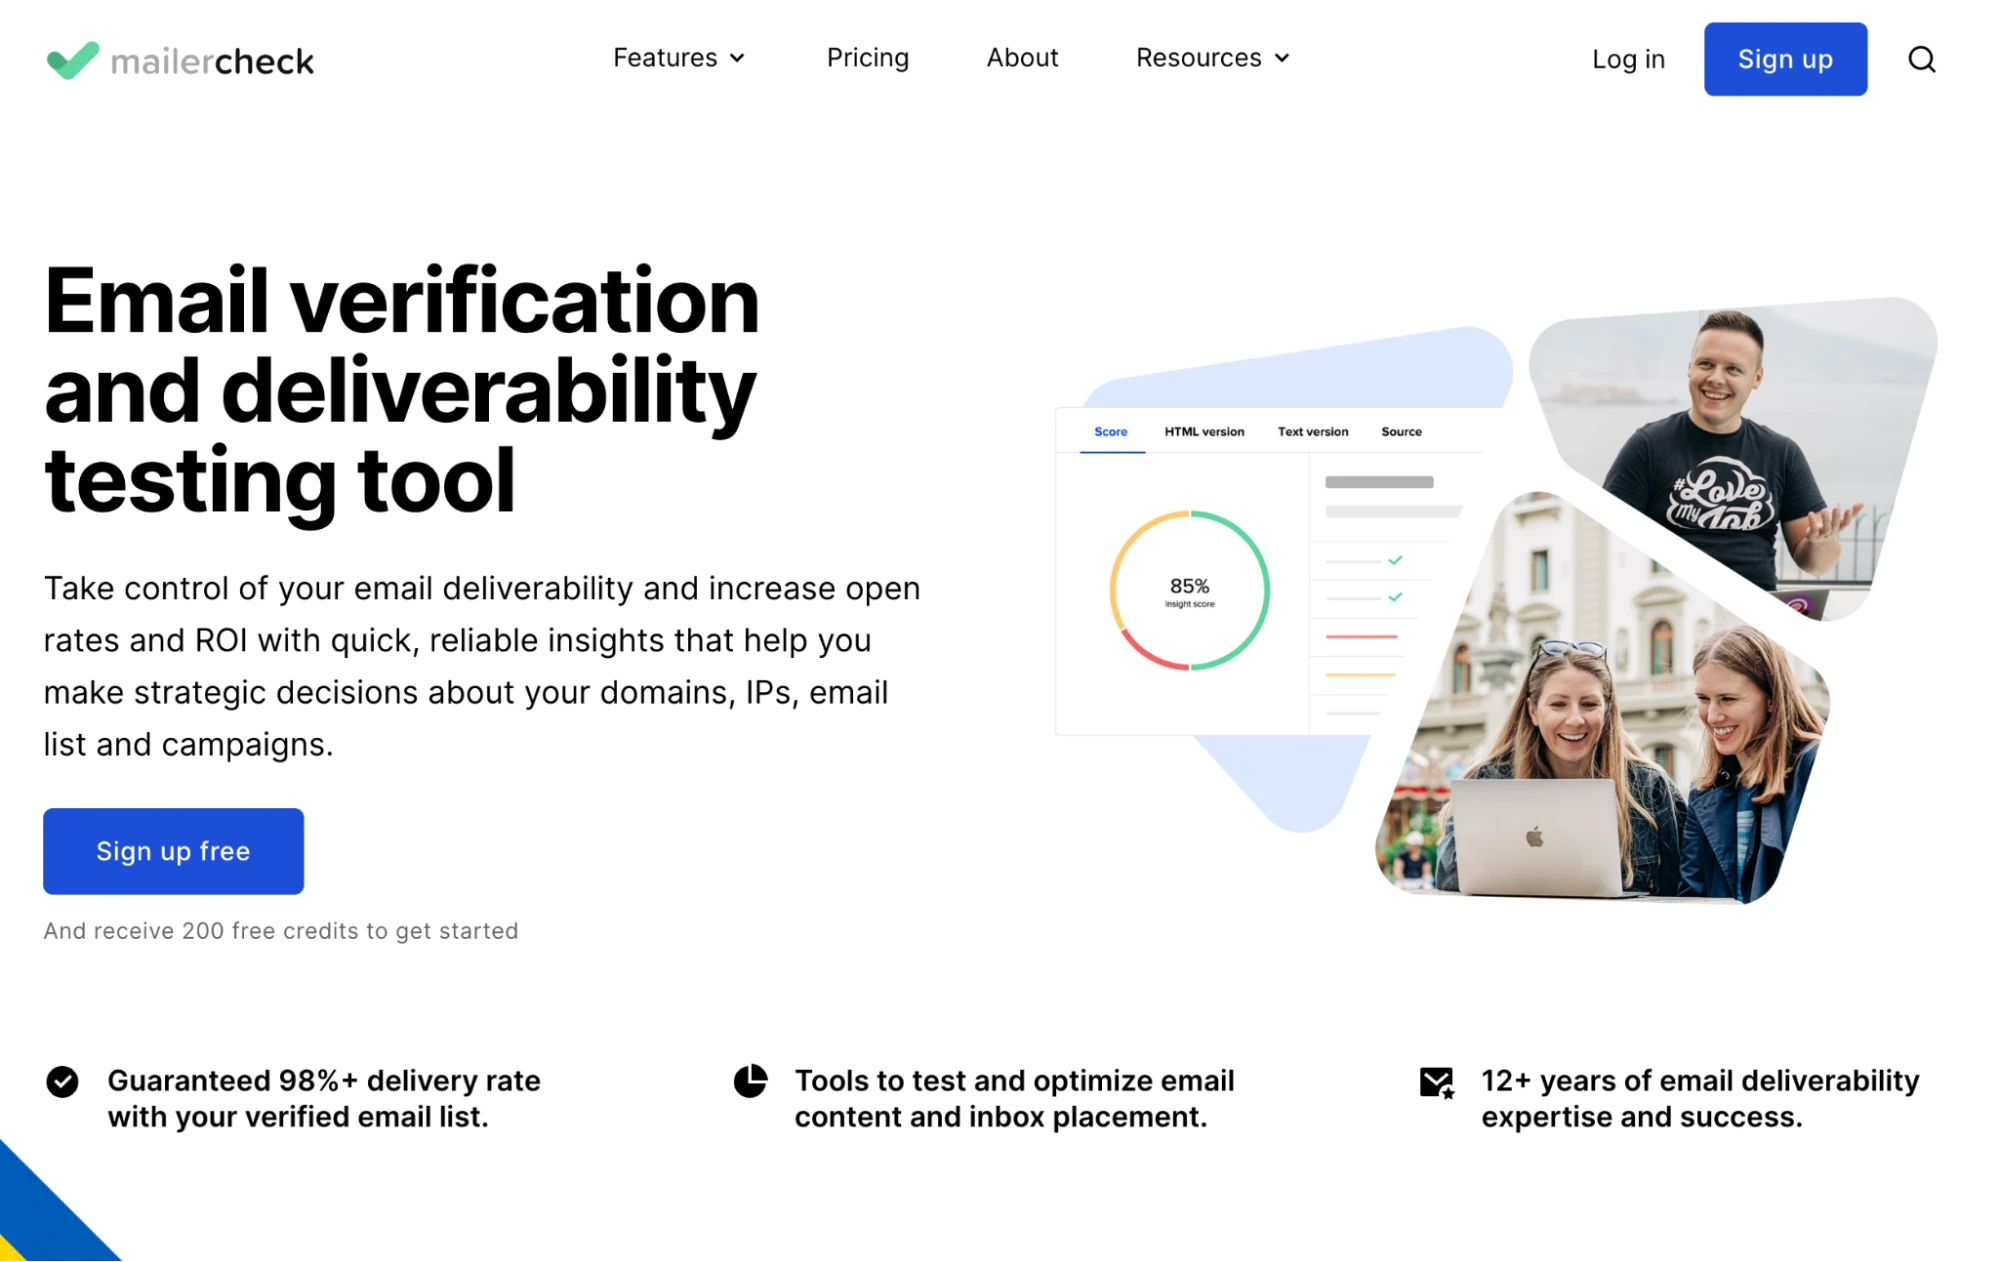1999x1262 pixels.
Task: Select the Score tab in preview
Action: pos(1110,432)
